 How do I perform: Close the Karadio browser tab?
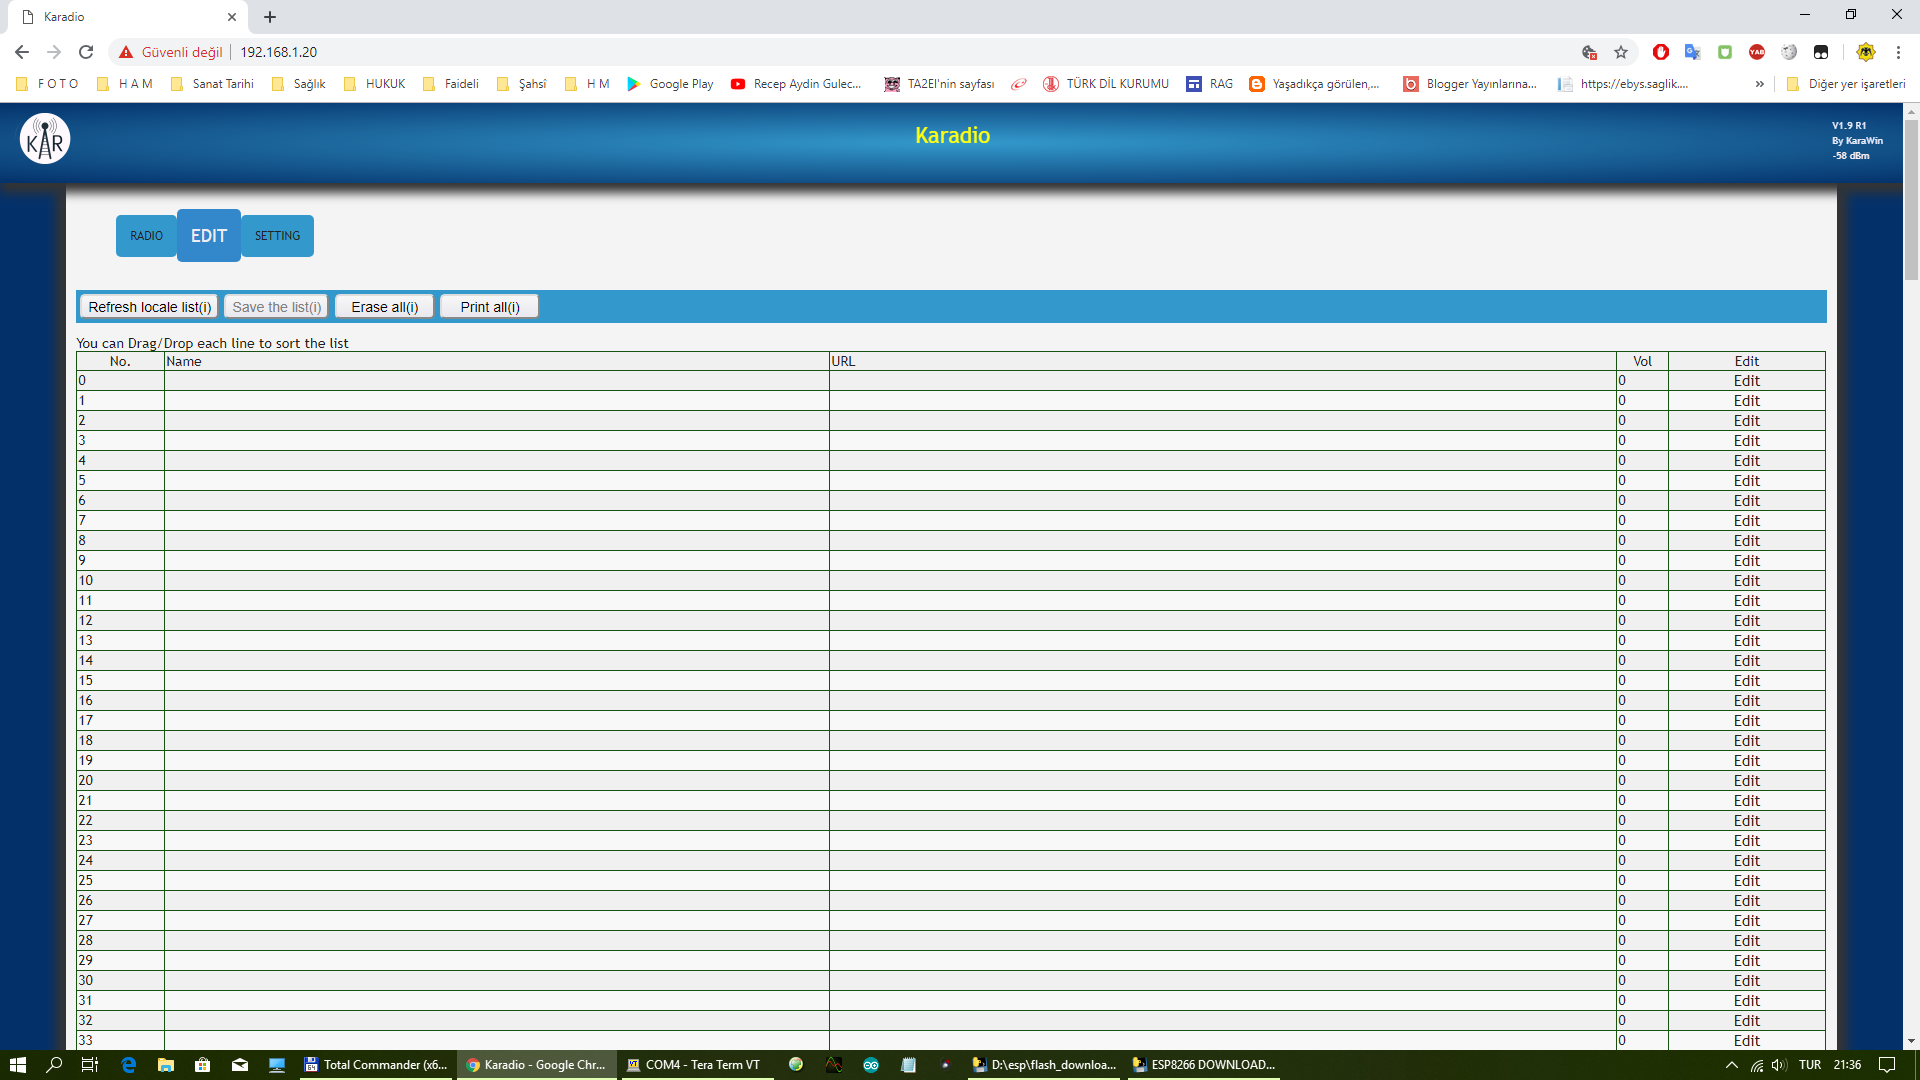pos(232,17)
